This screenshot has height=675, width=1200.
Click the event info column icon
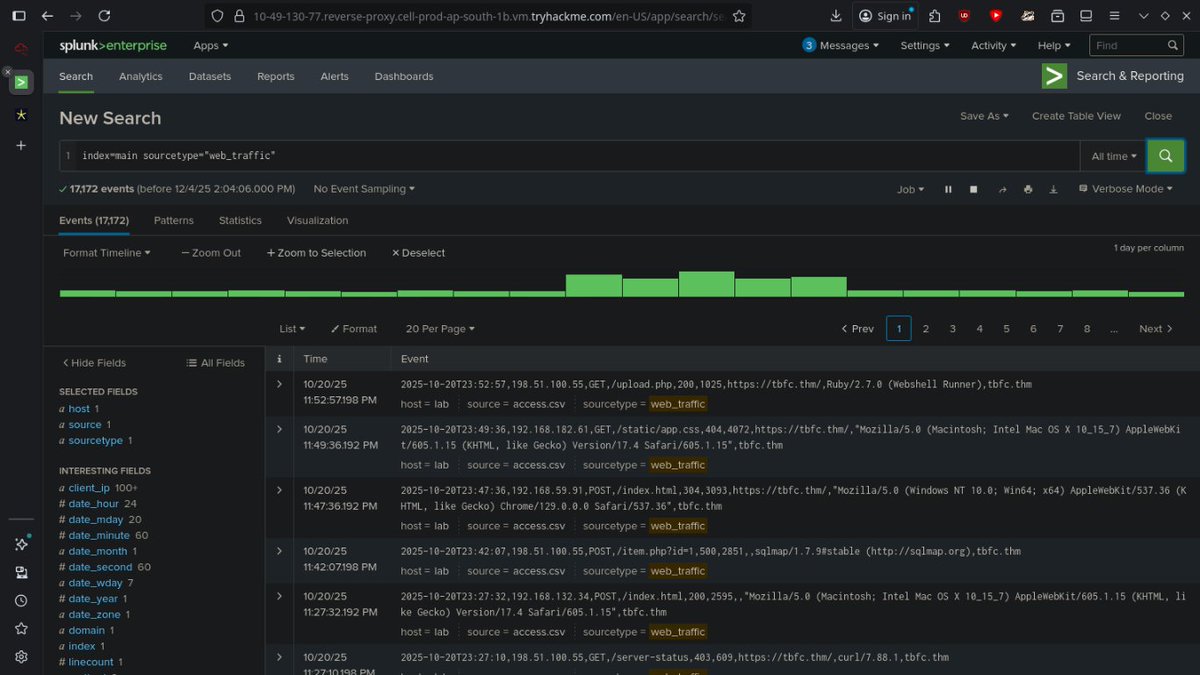point(279,359)
